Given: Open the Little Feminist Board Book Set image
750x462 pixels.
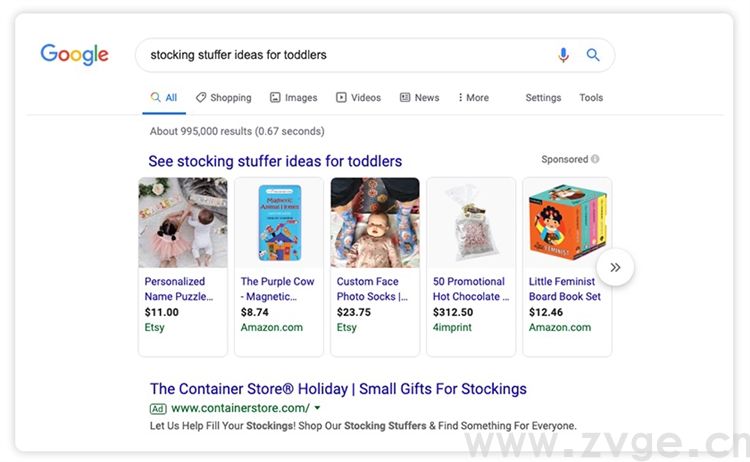Looking at the screenshot, I should click(x=567, y=223).
